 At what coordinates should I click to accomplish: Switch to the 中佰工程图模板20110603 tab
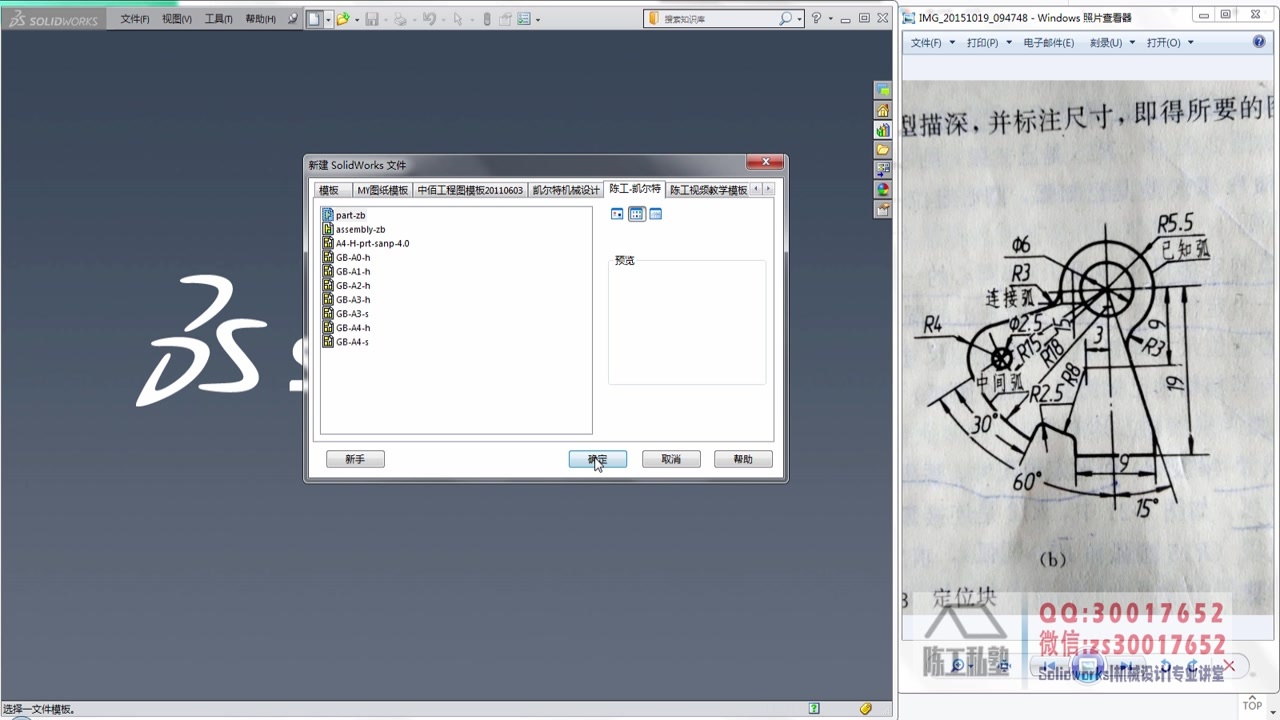[470, 190]
